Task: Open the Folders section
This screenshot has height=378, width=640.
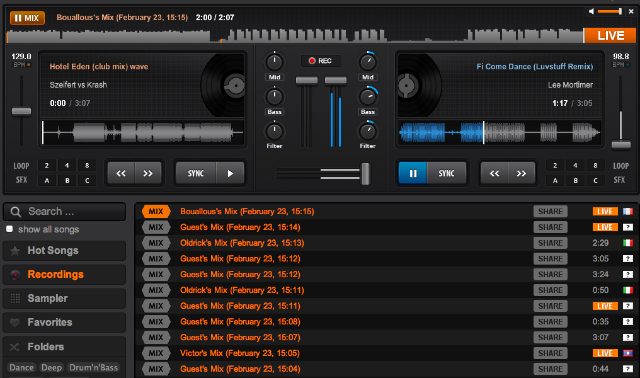Action: [x=64, y=347]
